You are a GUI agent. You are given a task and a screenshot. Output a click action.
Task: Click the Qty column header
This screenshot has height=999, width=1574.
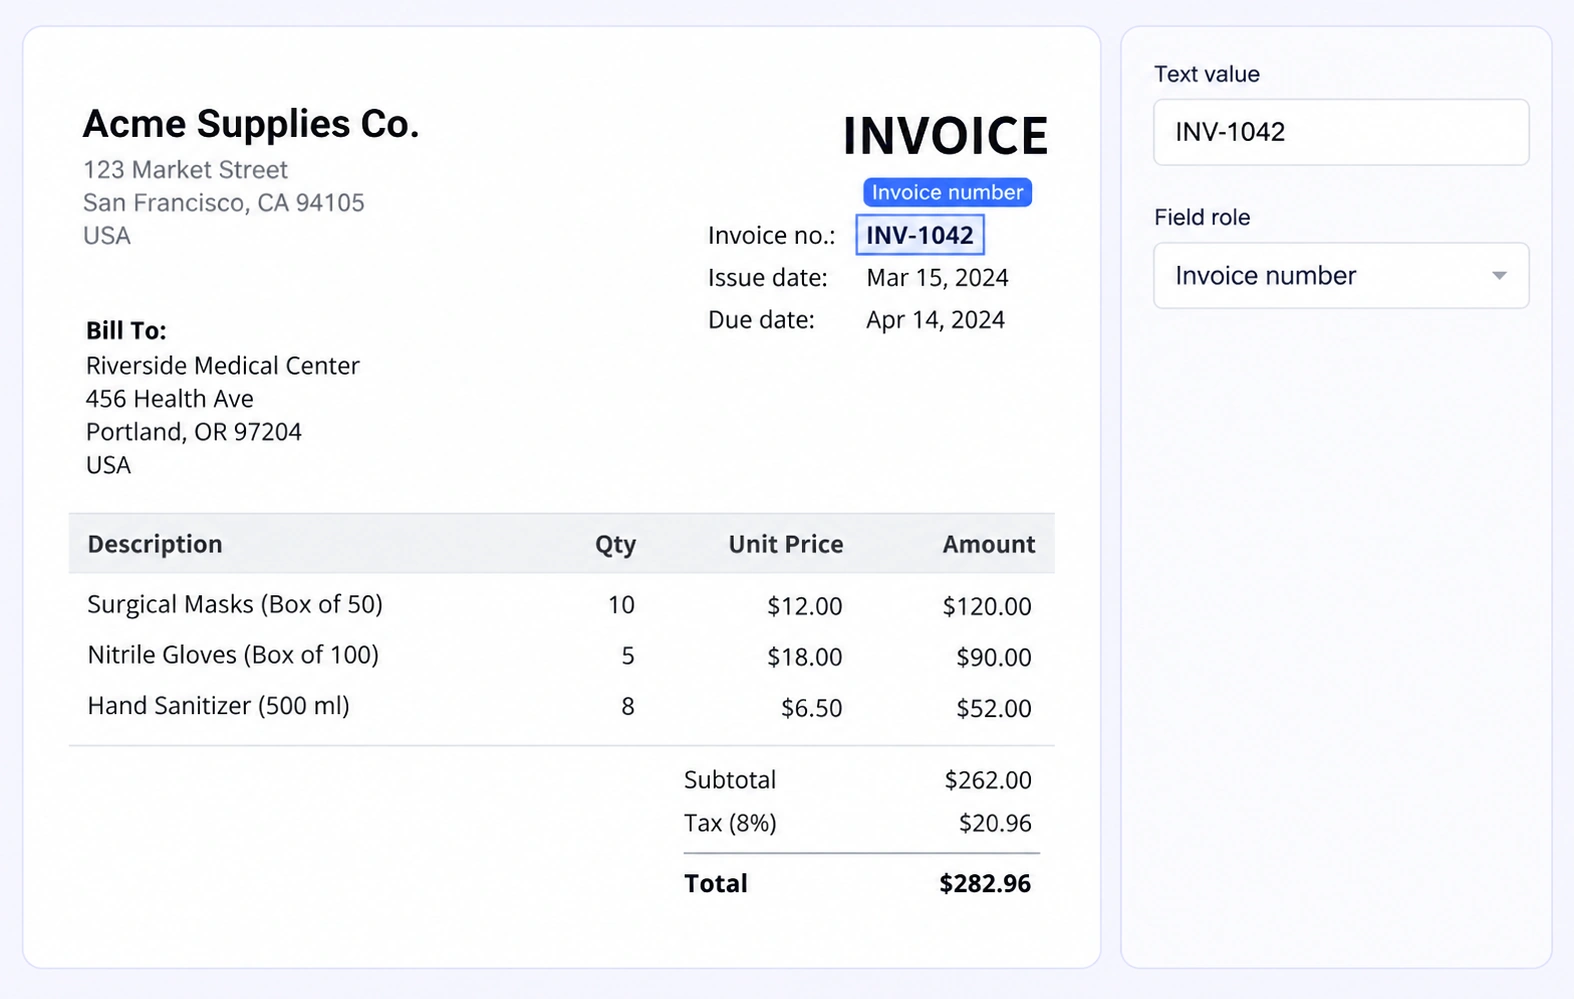pyautogui.click(x=616, y=544)
